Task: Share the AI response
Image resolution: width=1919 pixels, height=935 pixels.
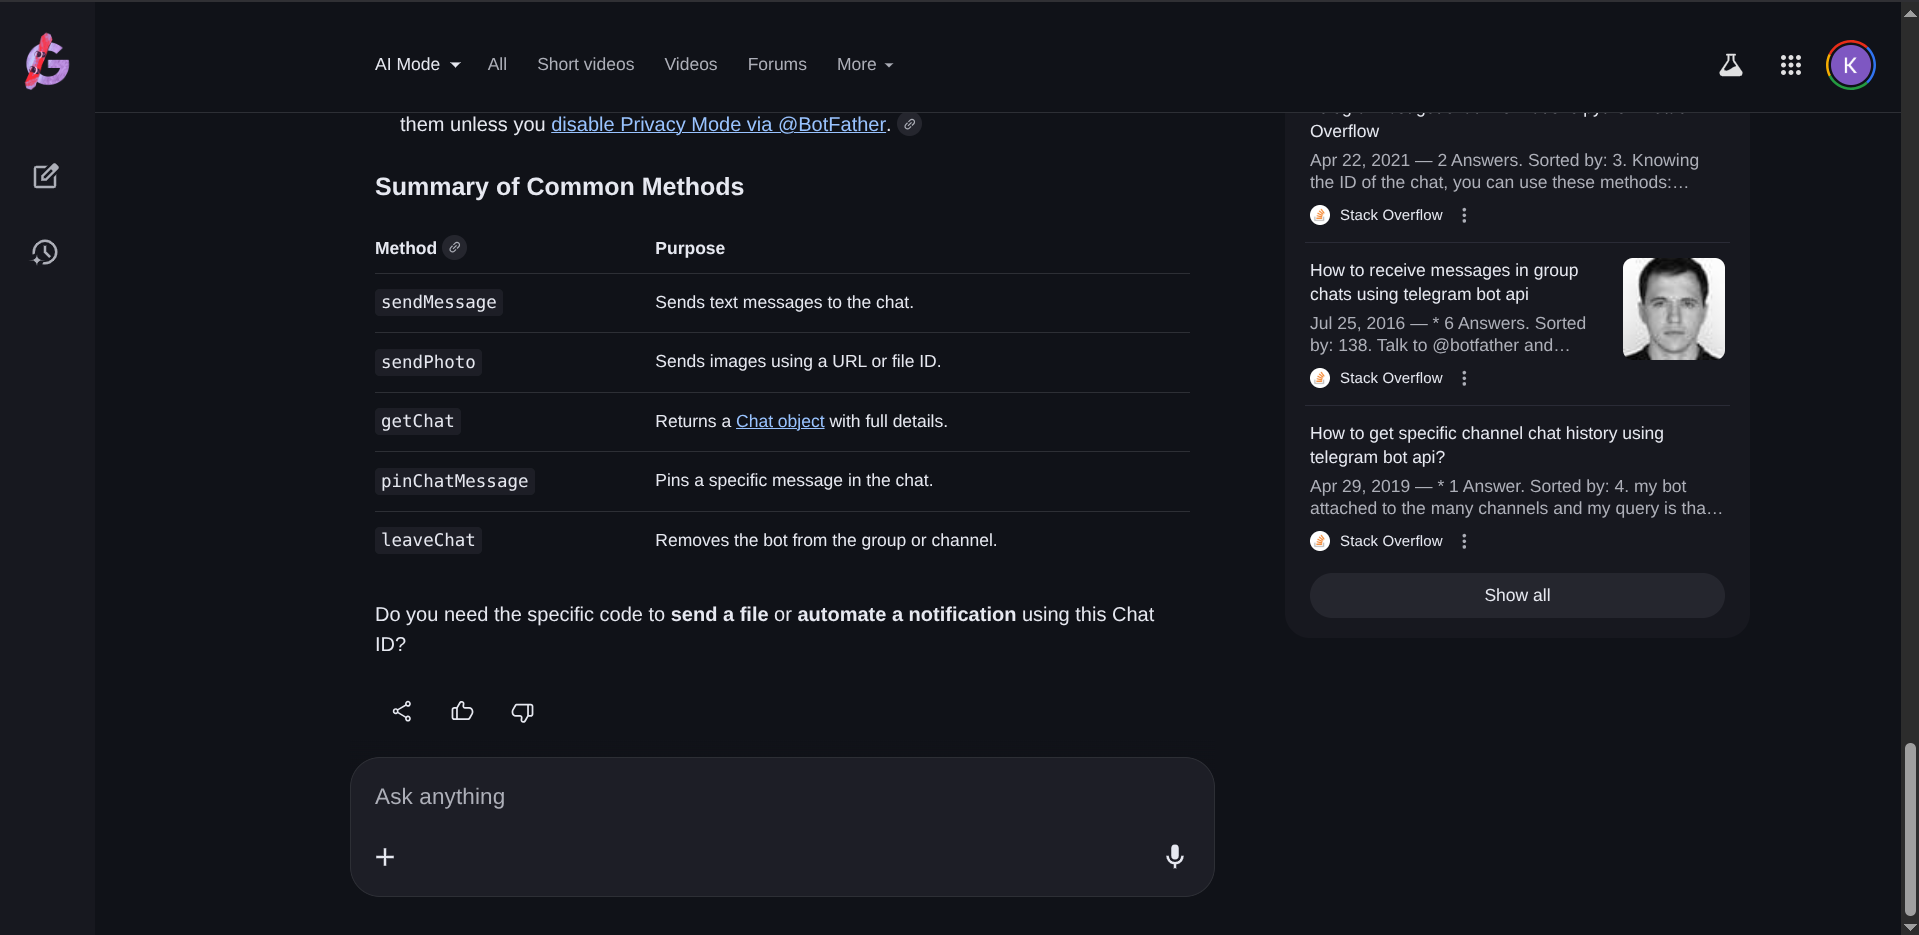Action: click(402, 711)
